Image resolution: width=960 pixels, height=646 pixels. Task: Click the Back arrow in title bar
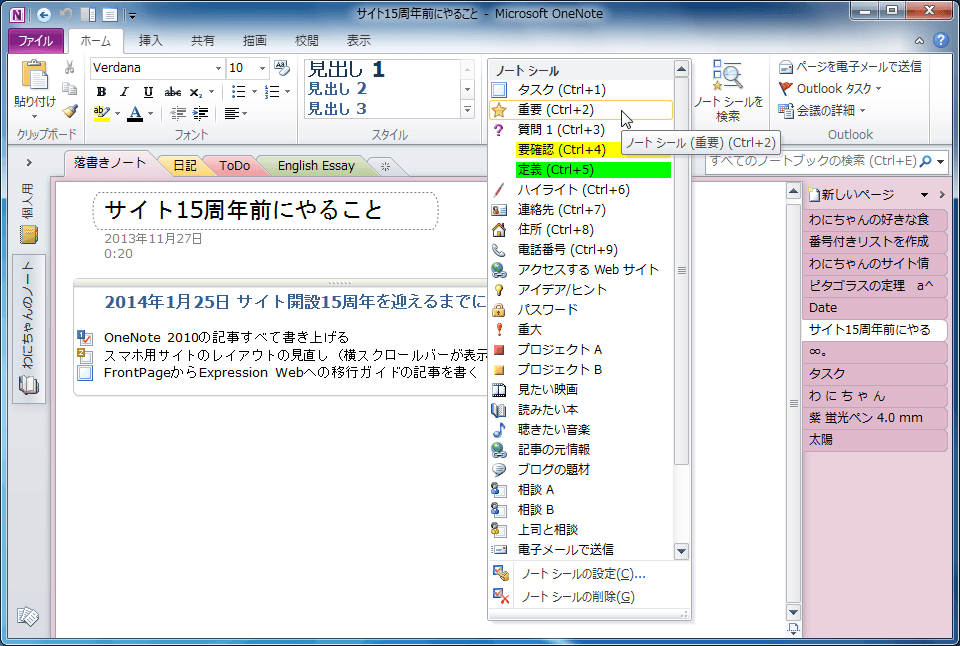tap(44, 14)
